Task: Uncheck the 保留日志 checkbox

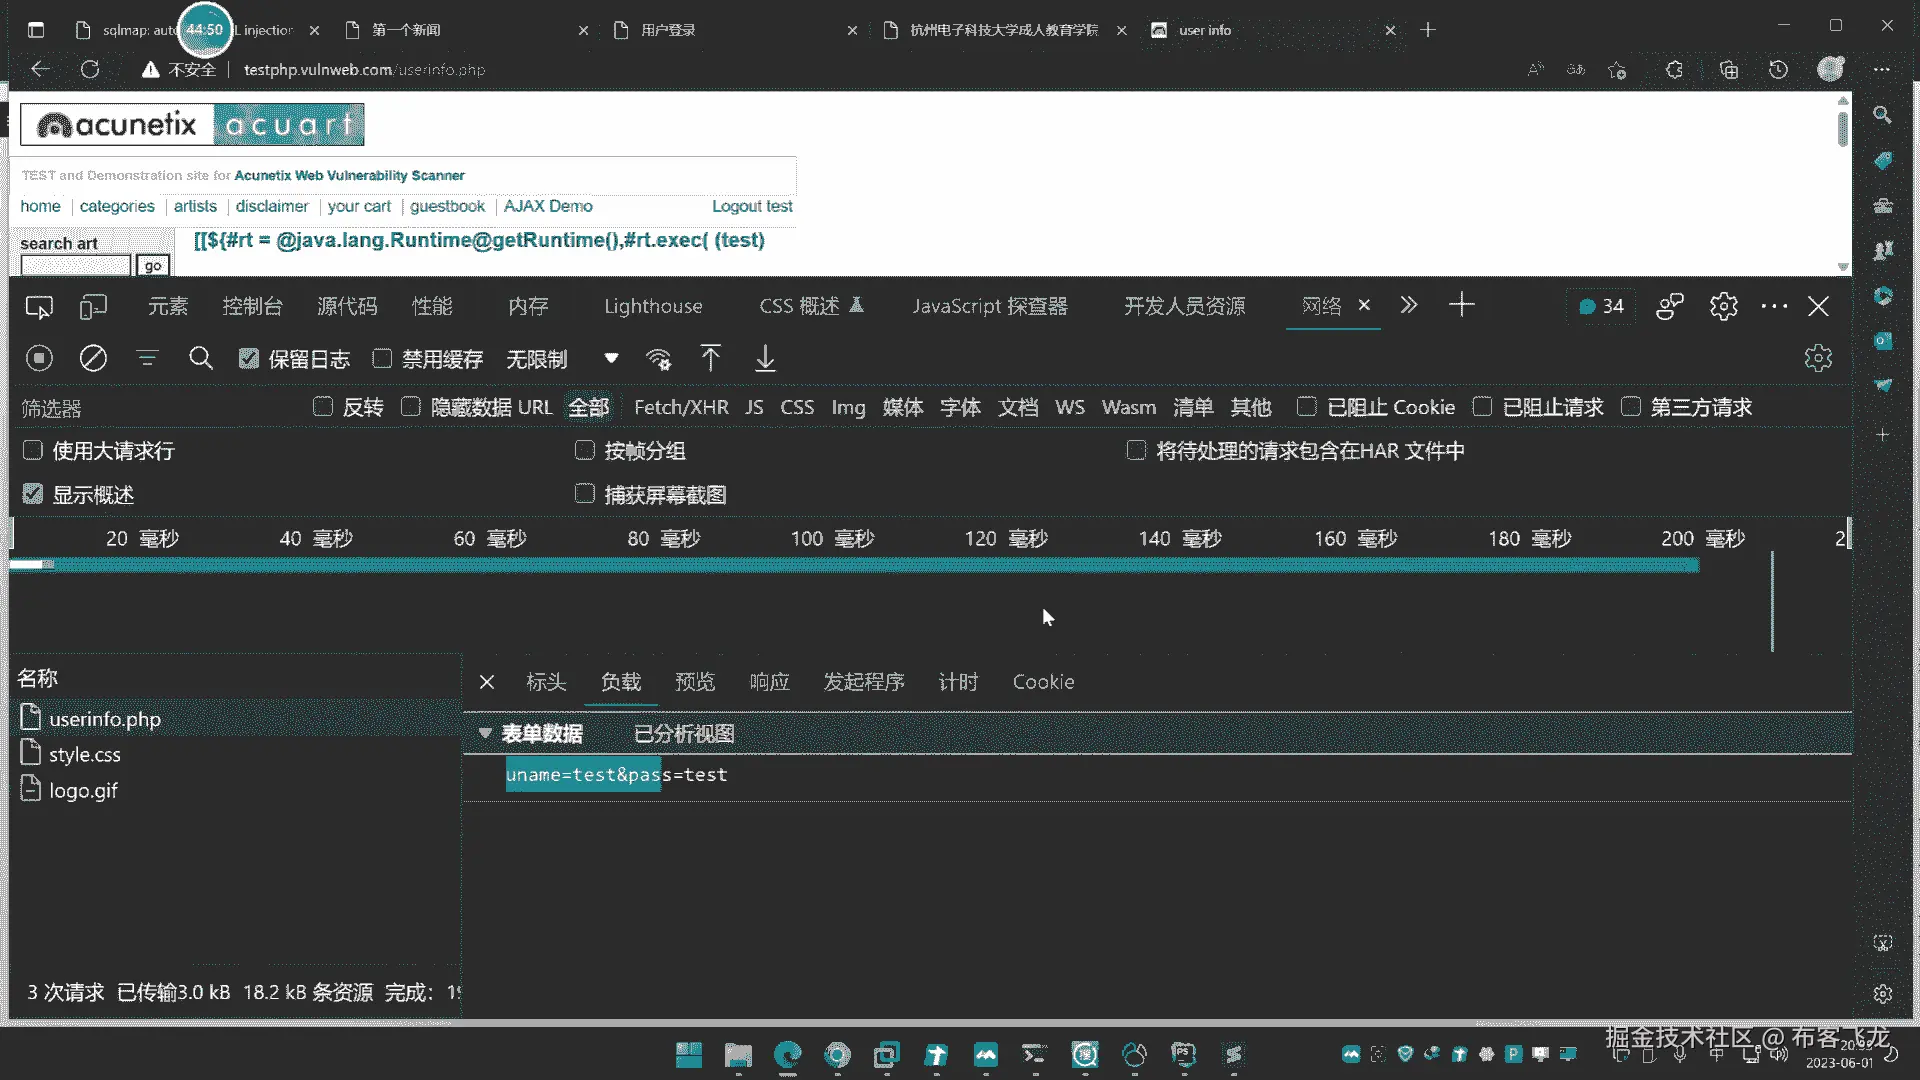Action: 249,358
